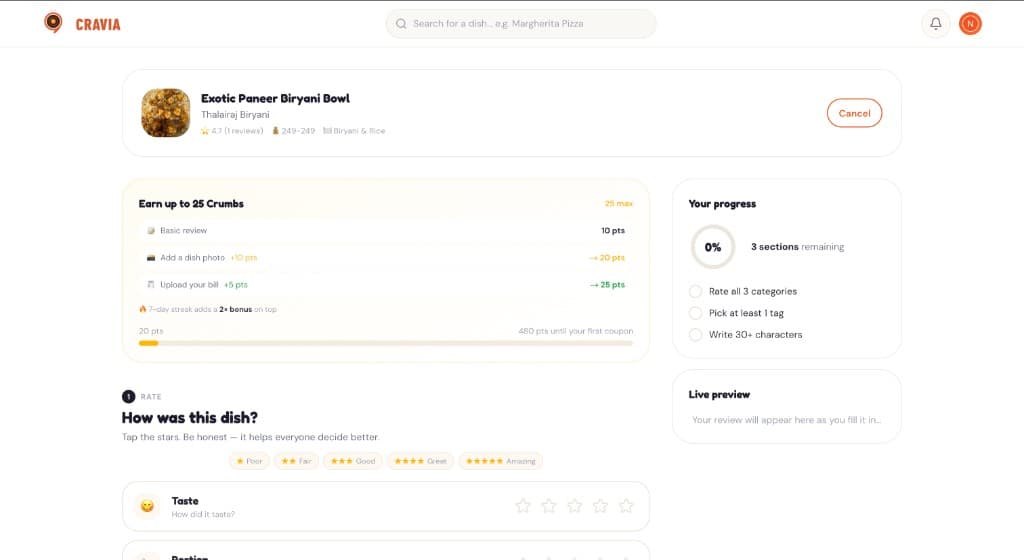Click the step 1 Rate badge

[129, 396]
